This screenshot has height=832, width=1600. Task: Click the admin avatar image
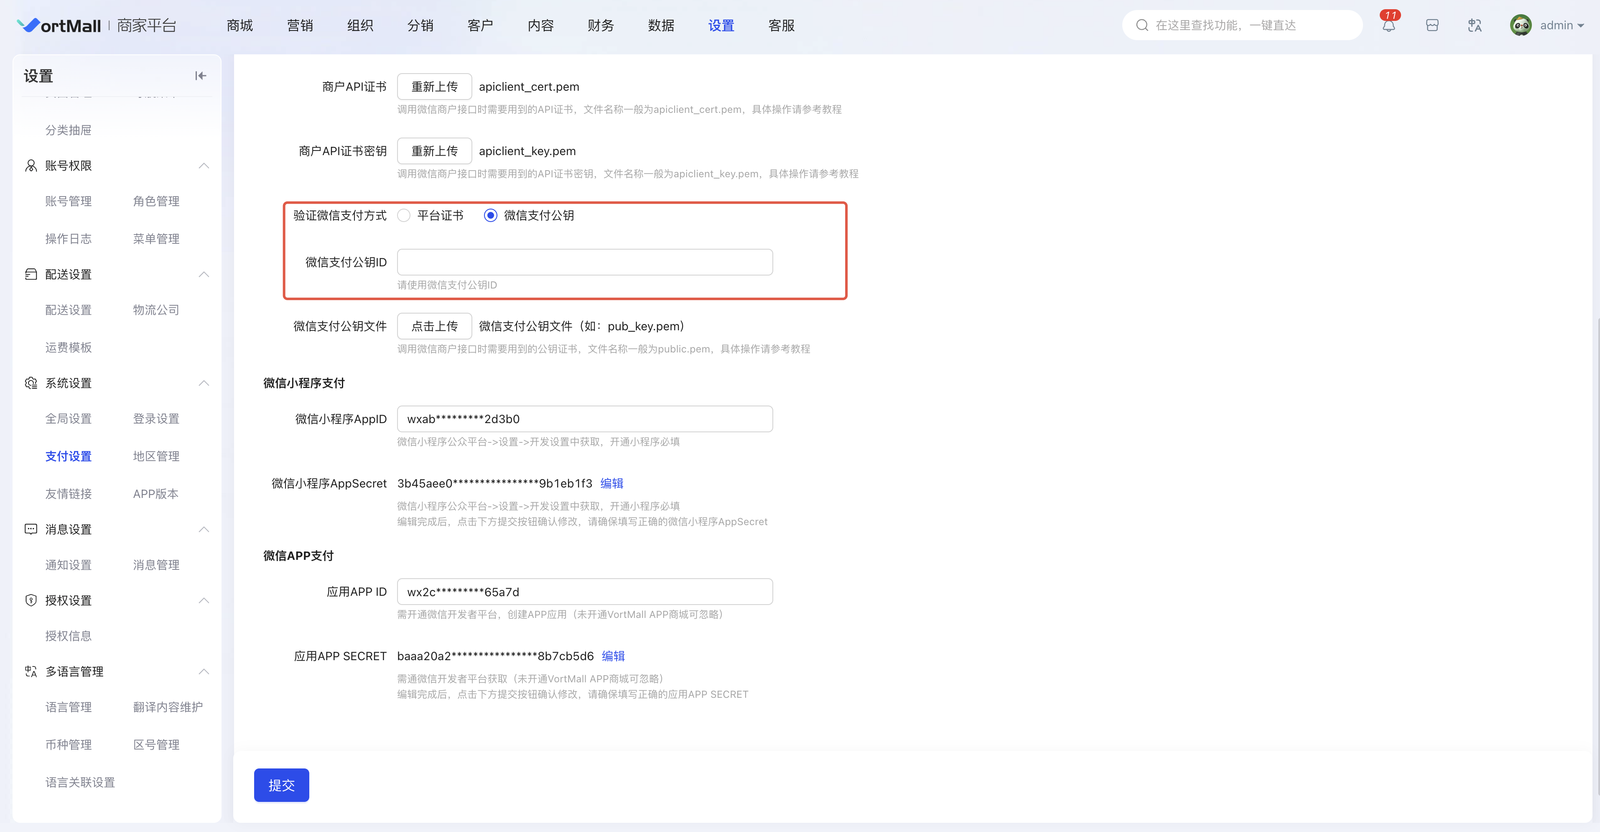1520,26
